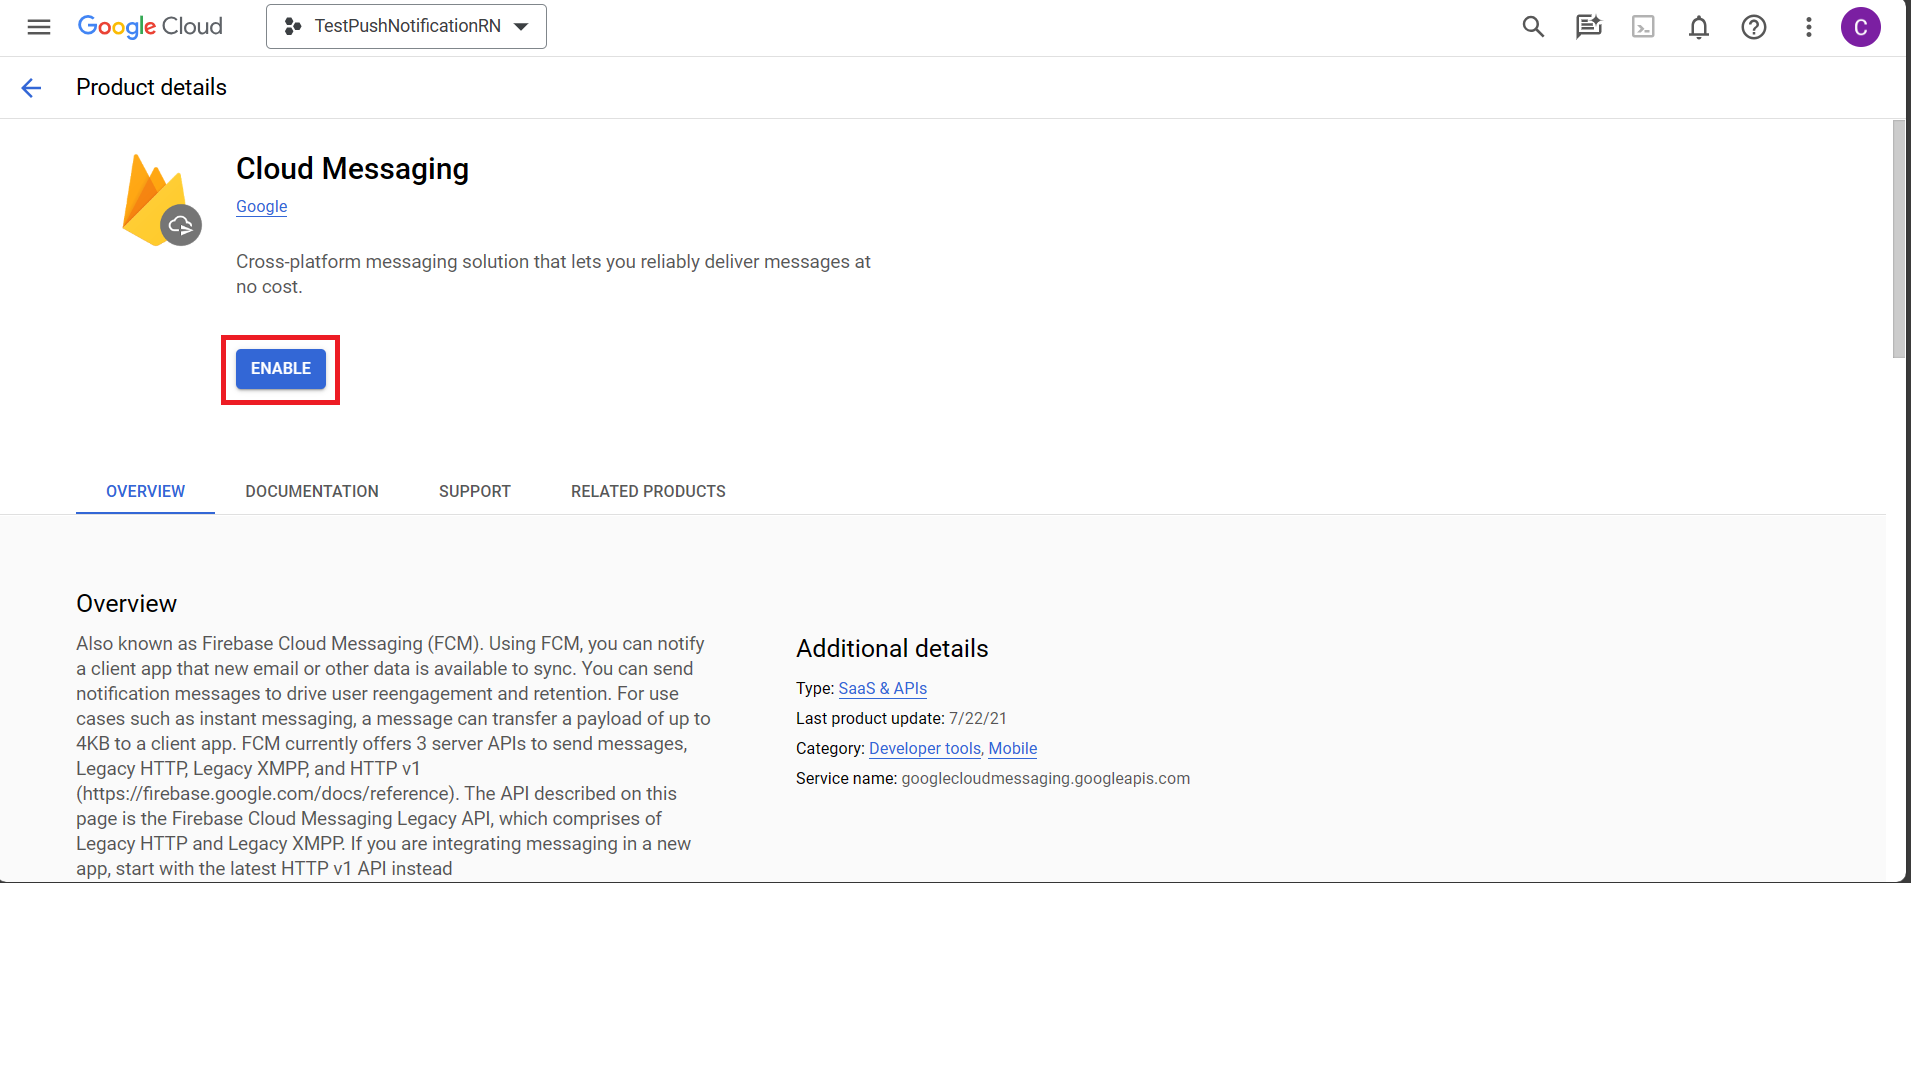1920x1080 pixels.
Task: Click the vertical page scrollbar thumb
Action: tap(1899, 239)
